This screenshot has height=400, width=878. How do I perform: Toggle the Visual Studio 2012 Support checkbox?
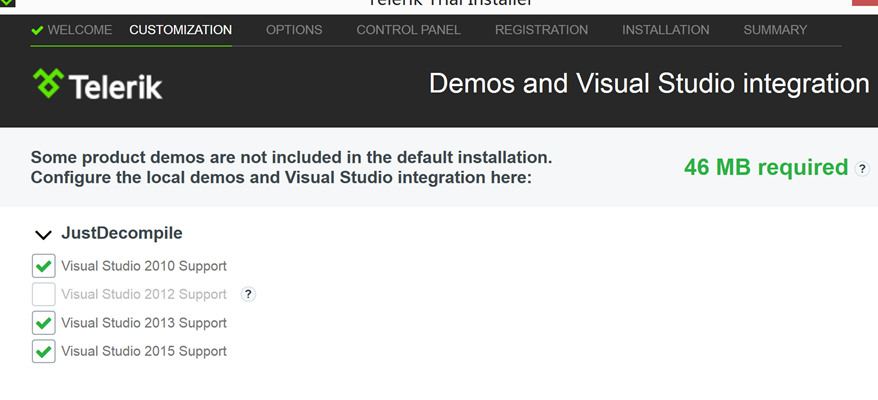(43, 294)
